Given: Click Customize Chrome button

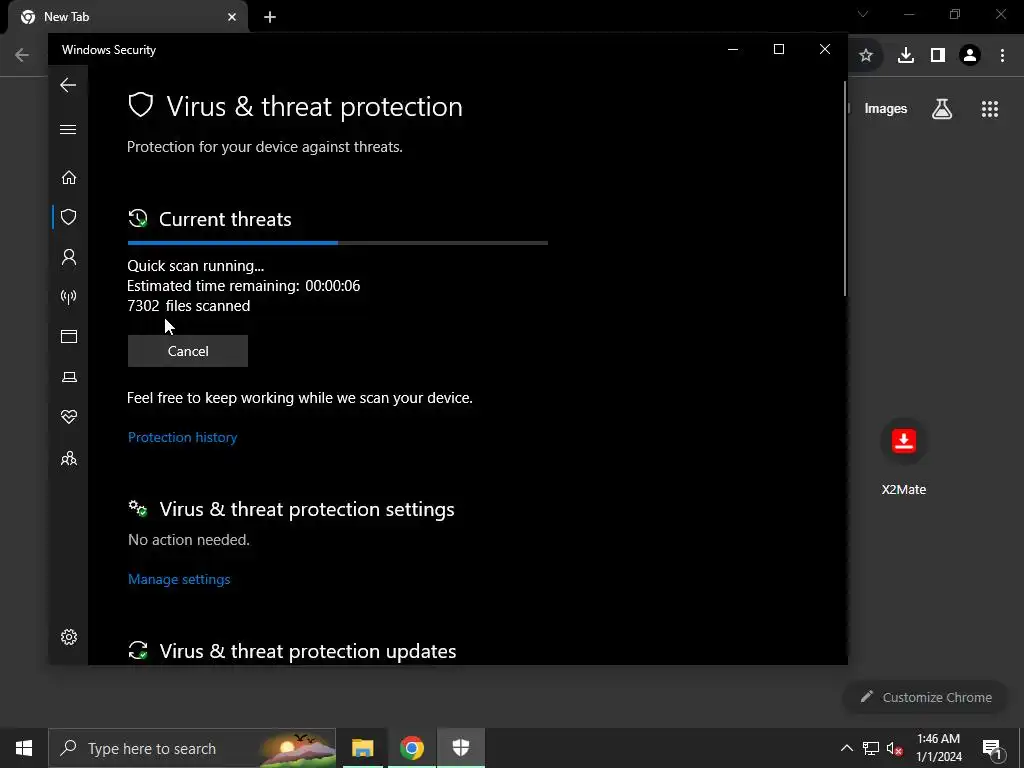Looking at the screenshot, I should (x=926, y=697).
